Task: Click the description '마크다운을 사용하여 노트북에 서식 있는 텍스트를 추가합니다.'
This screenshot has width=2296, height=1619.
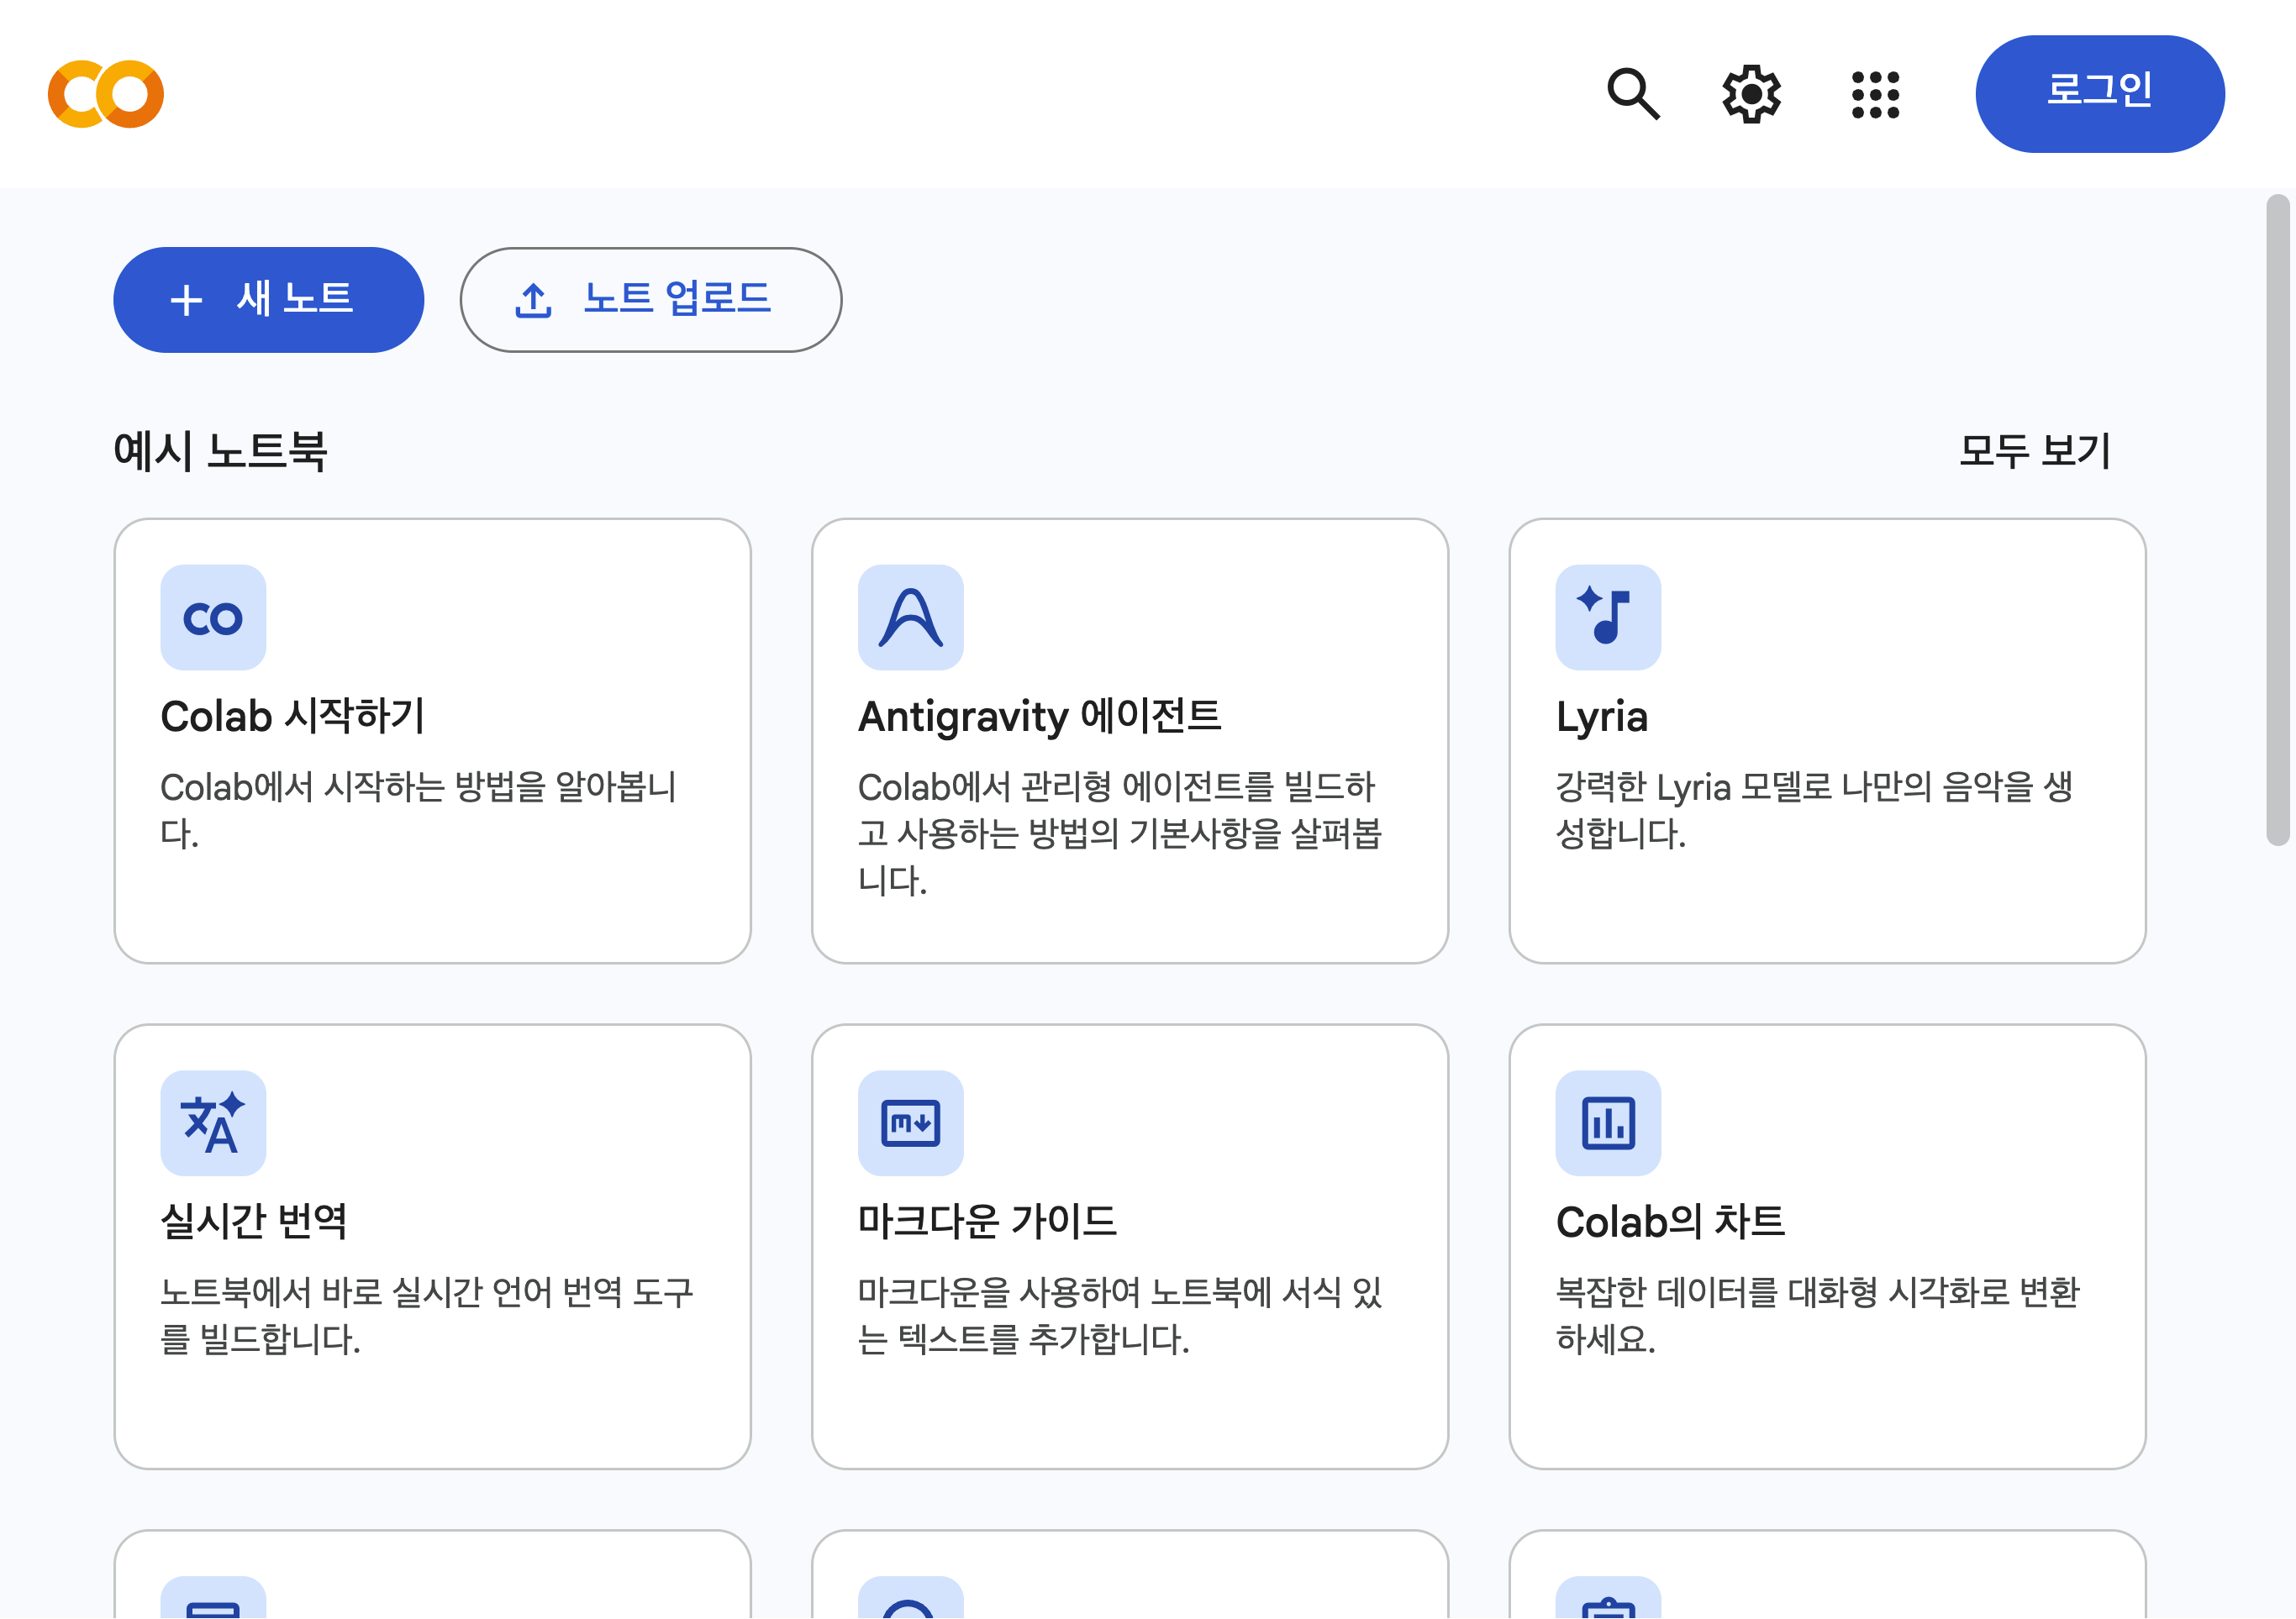Action: click(x=1121, y=1315)
